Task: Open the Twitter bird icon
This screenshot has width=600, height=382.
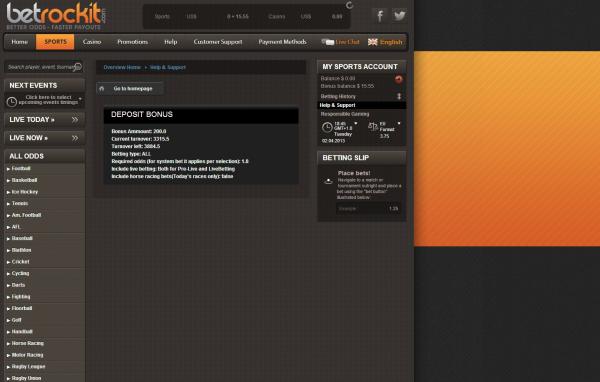Action: tap(399, 16)
